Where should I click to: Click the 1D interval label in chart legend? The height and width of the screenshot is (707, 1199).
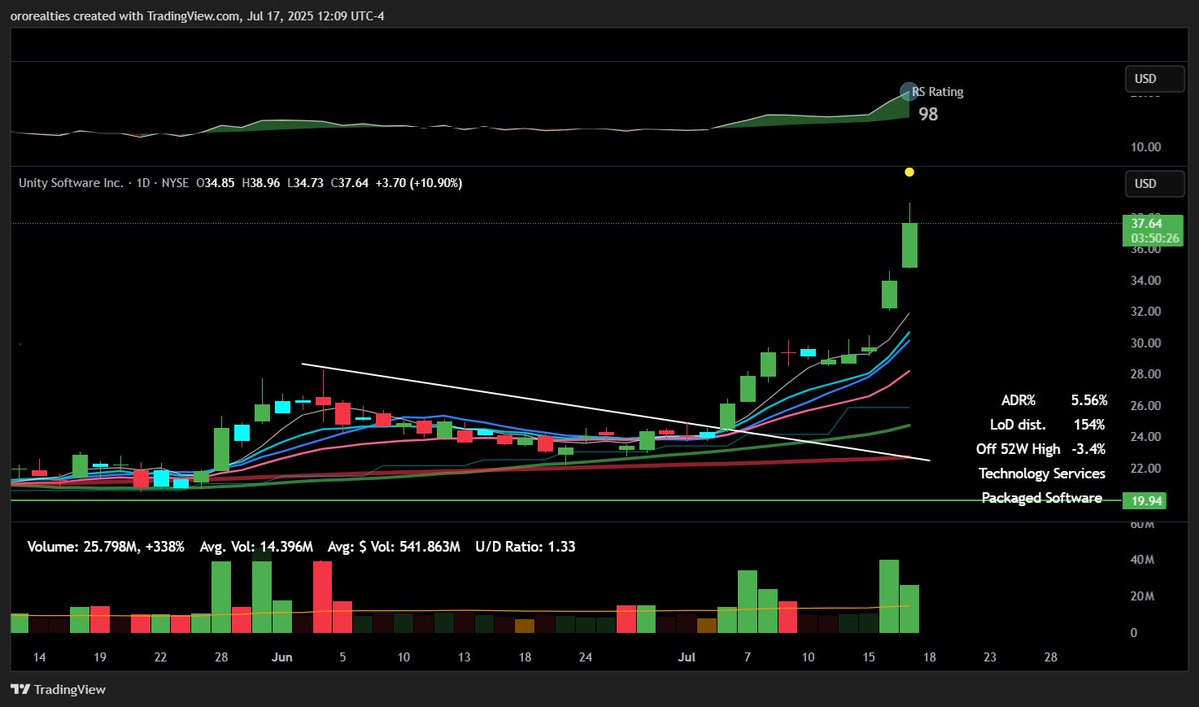[x=143, y=183]
